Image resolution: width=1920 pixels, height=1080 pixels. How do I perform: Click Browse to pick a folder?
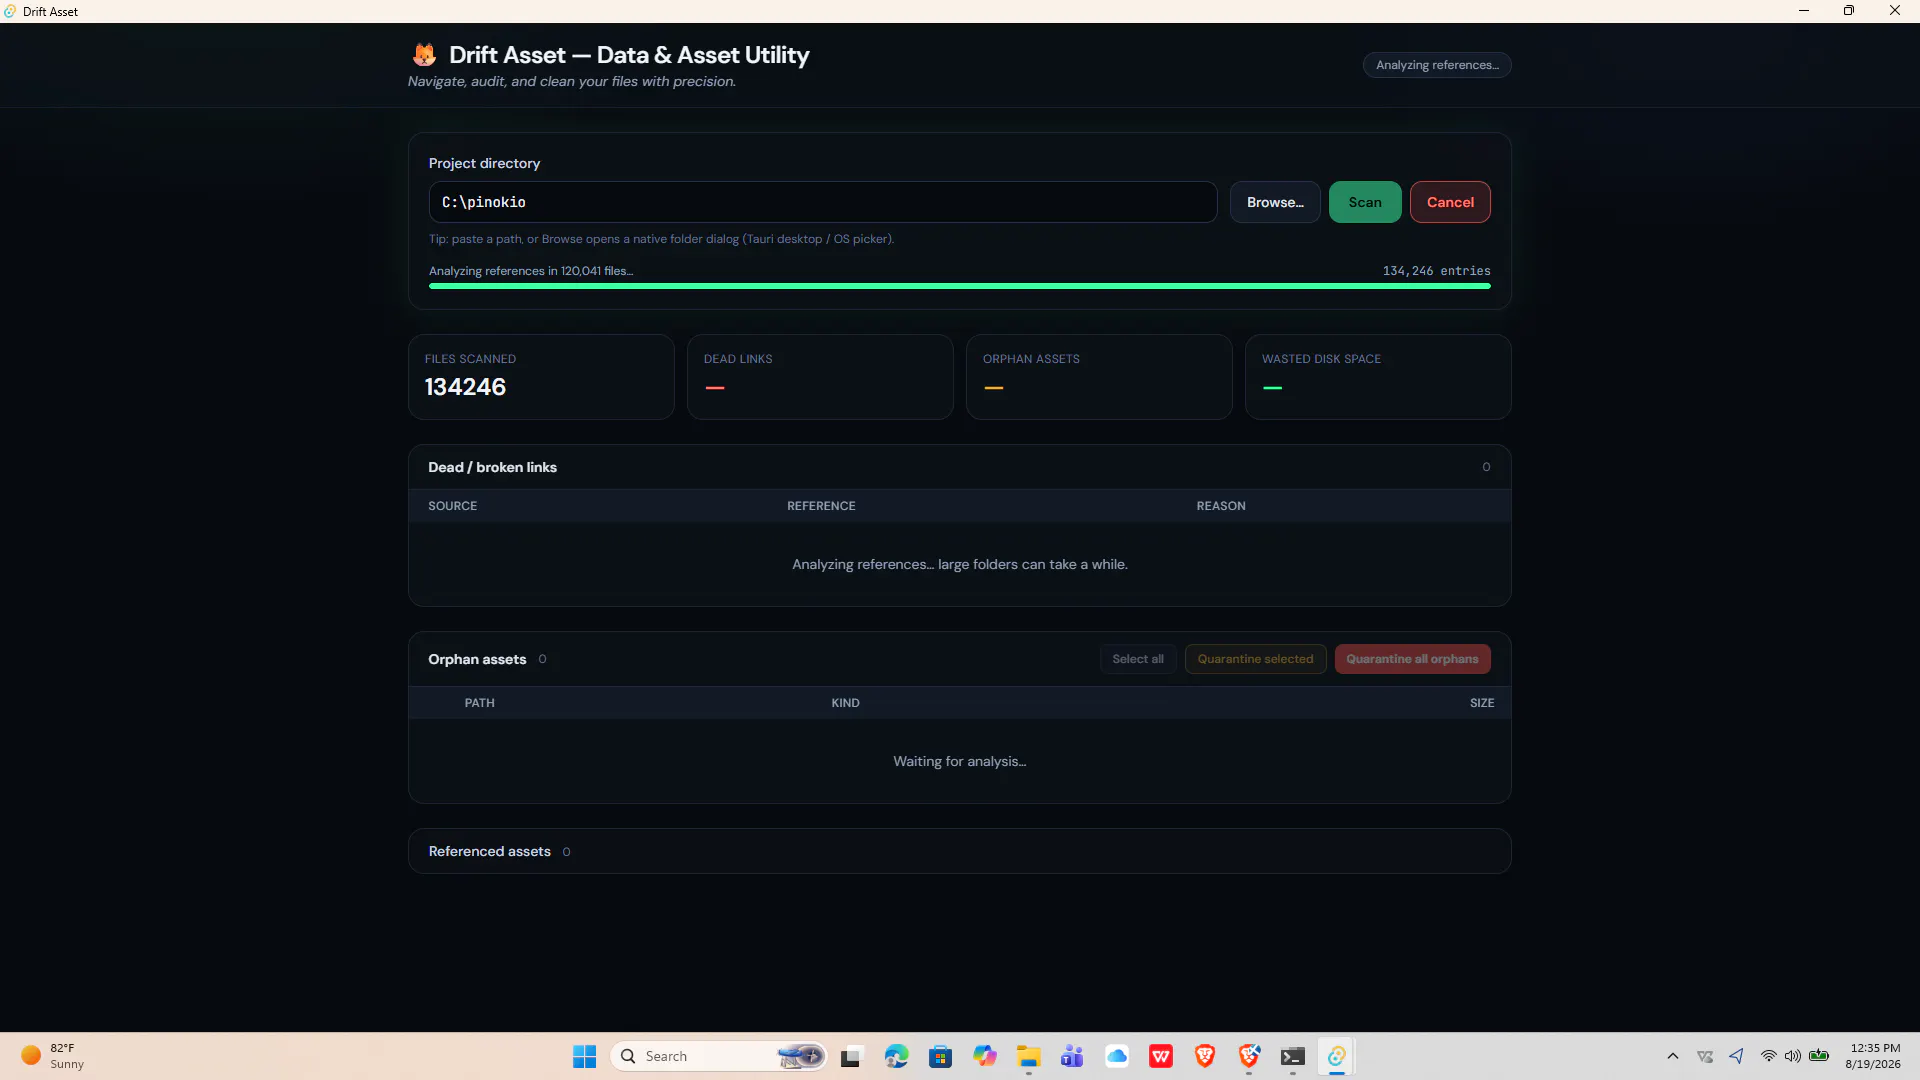point(1275,202)
